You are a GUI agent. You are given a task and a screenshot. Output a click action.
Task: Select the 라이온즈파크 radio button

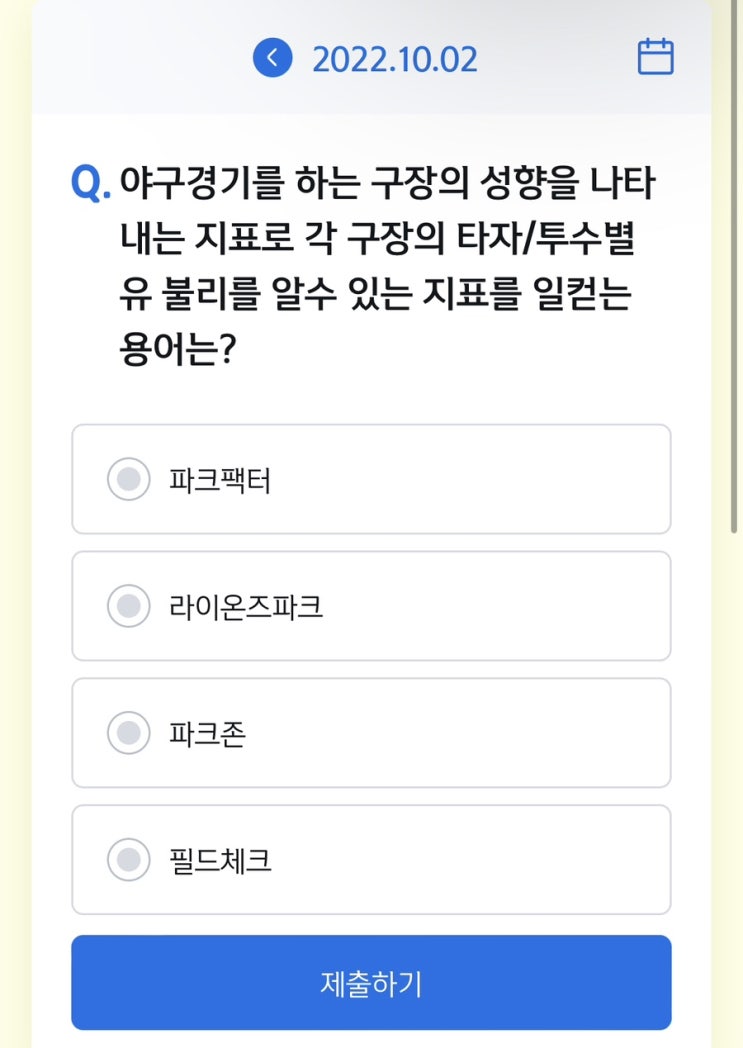pyautogui.click(x=128, y=607)
